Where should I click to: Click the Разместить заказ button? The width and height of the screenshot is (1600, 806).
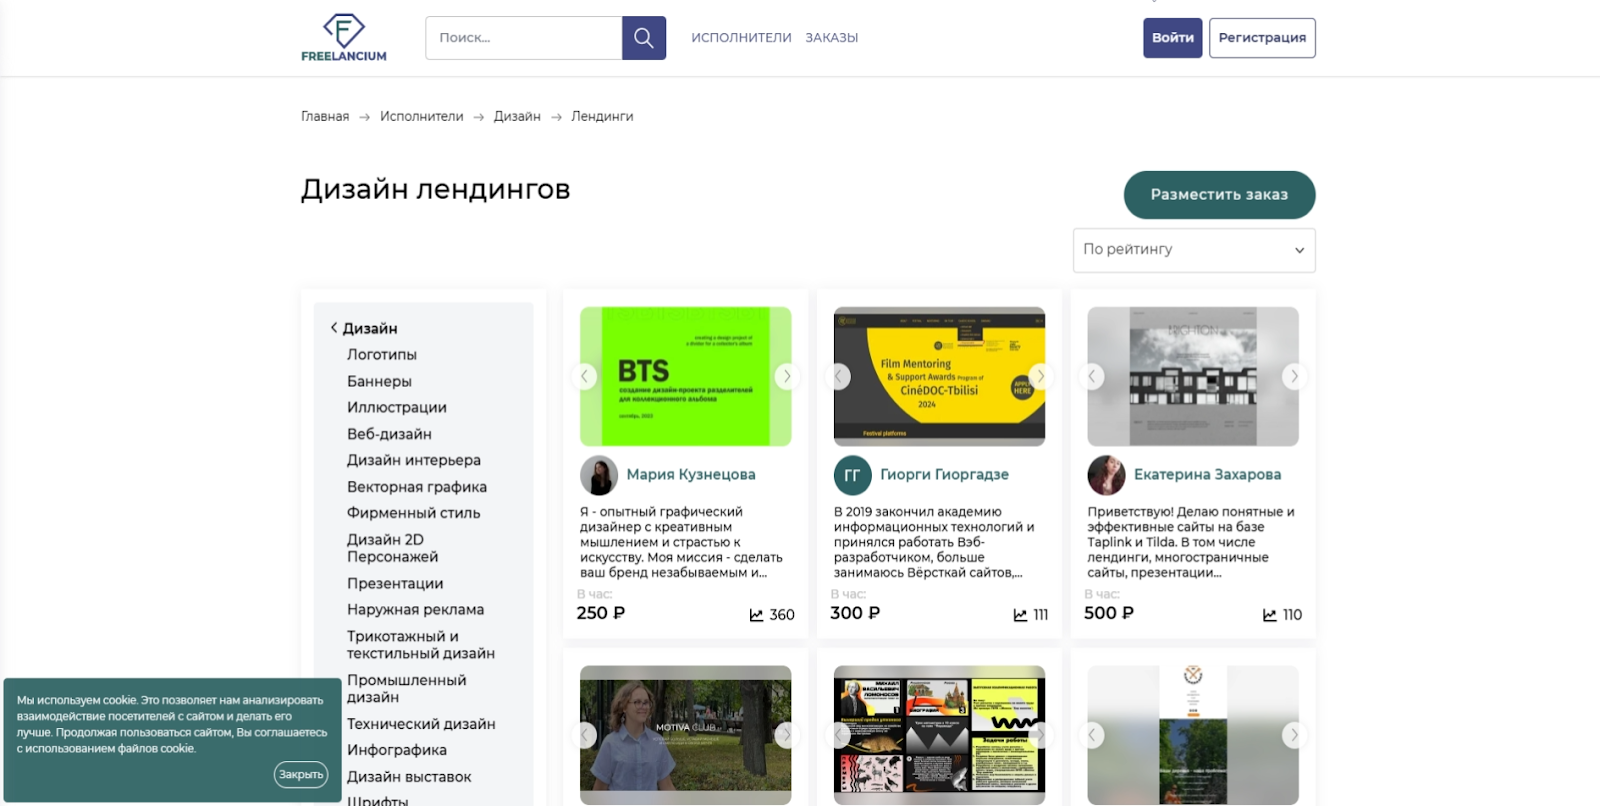point(1220,195)
